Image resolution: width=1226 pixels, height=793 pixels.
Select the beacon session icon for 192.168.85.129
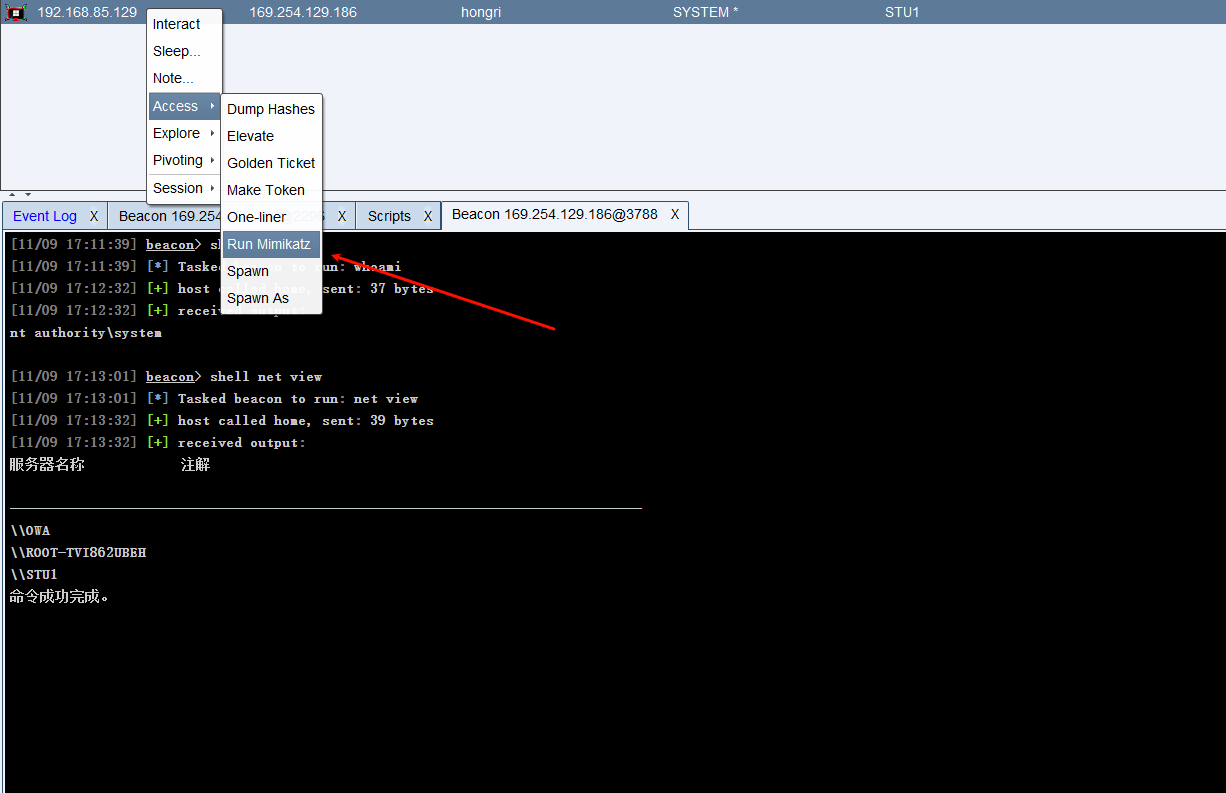(x=16, y=13)
